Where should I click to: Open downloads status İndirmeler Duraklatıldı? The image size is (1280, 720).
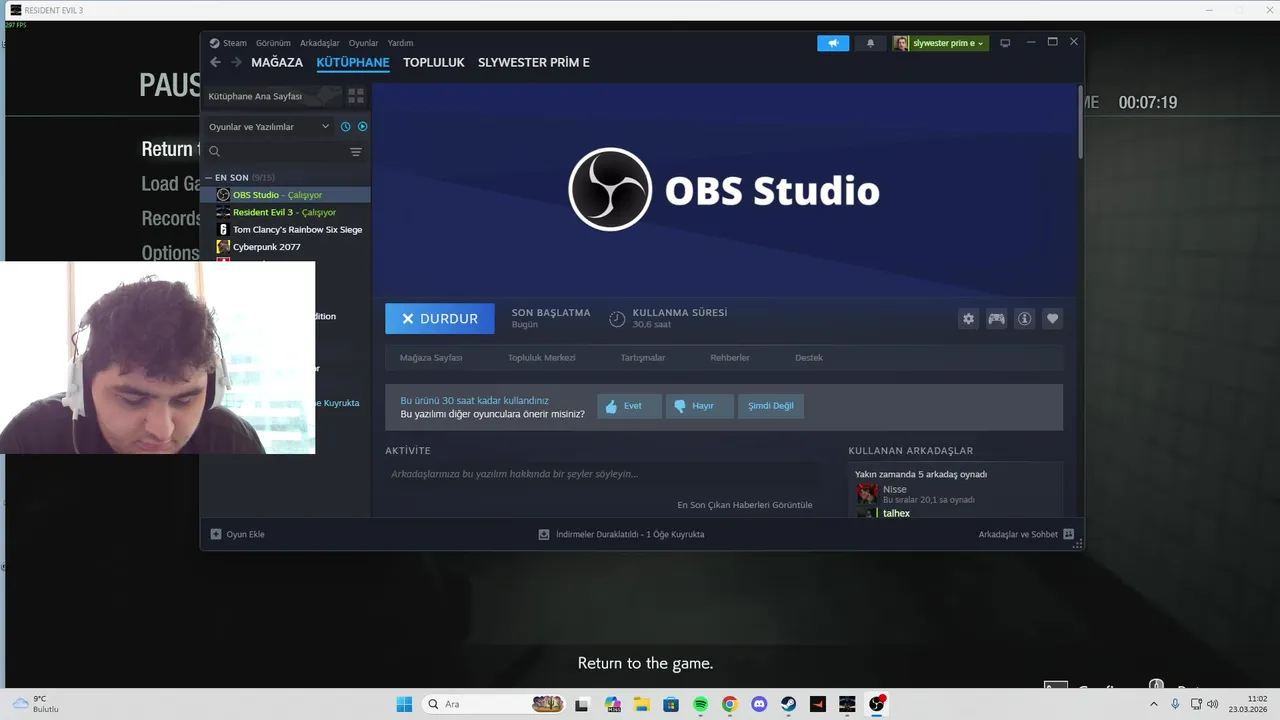(x=621, y=534)
